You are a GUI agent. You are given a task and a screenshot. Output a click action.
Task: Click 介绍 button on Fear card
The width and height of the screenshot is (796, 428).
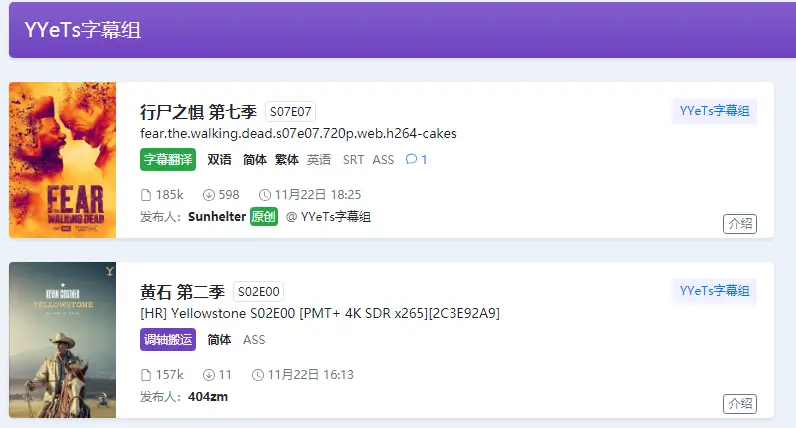[740, 224]
